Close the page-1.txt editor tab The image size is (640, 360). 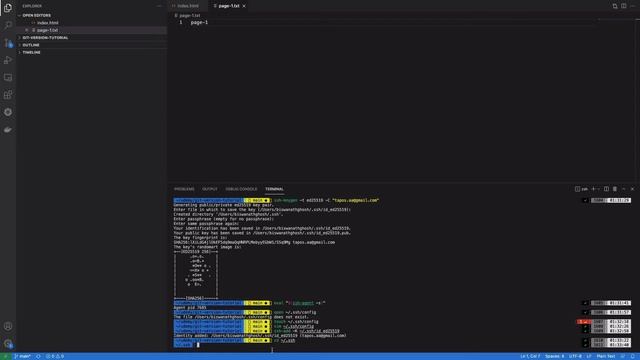(244, 6)
